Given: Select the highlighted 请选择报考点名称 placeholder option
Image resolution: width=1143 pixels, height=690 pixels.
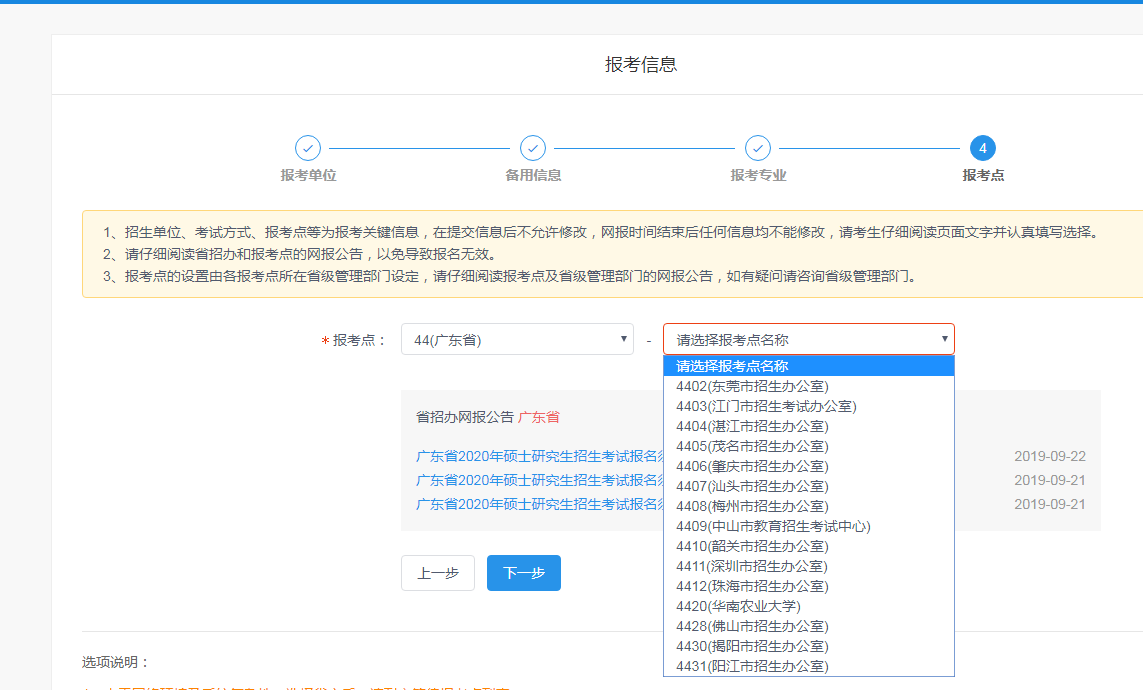Looking at the screenshot, I should (745, 365).
